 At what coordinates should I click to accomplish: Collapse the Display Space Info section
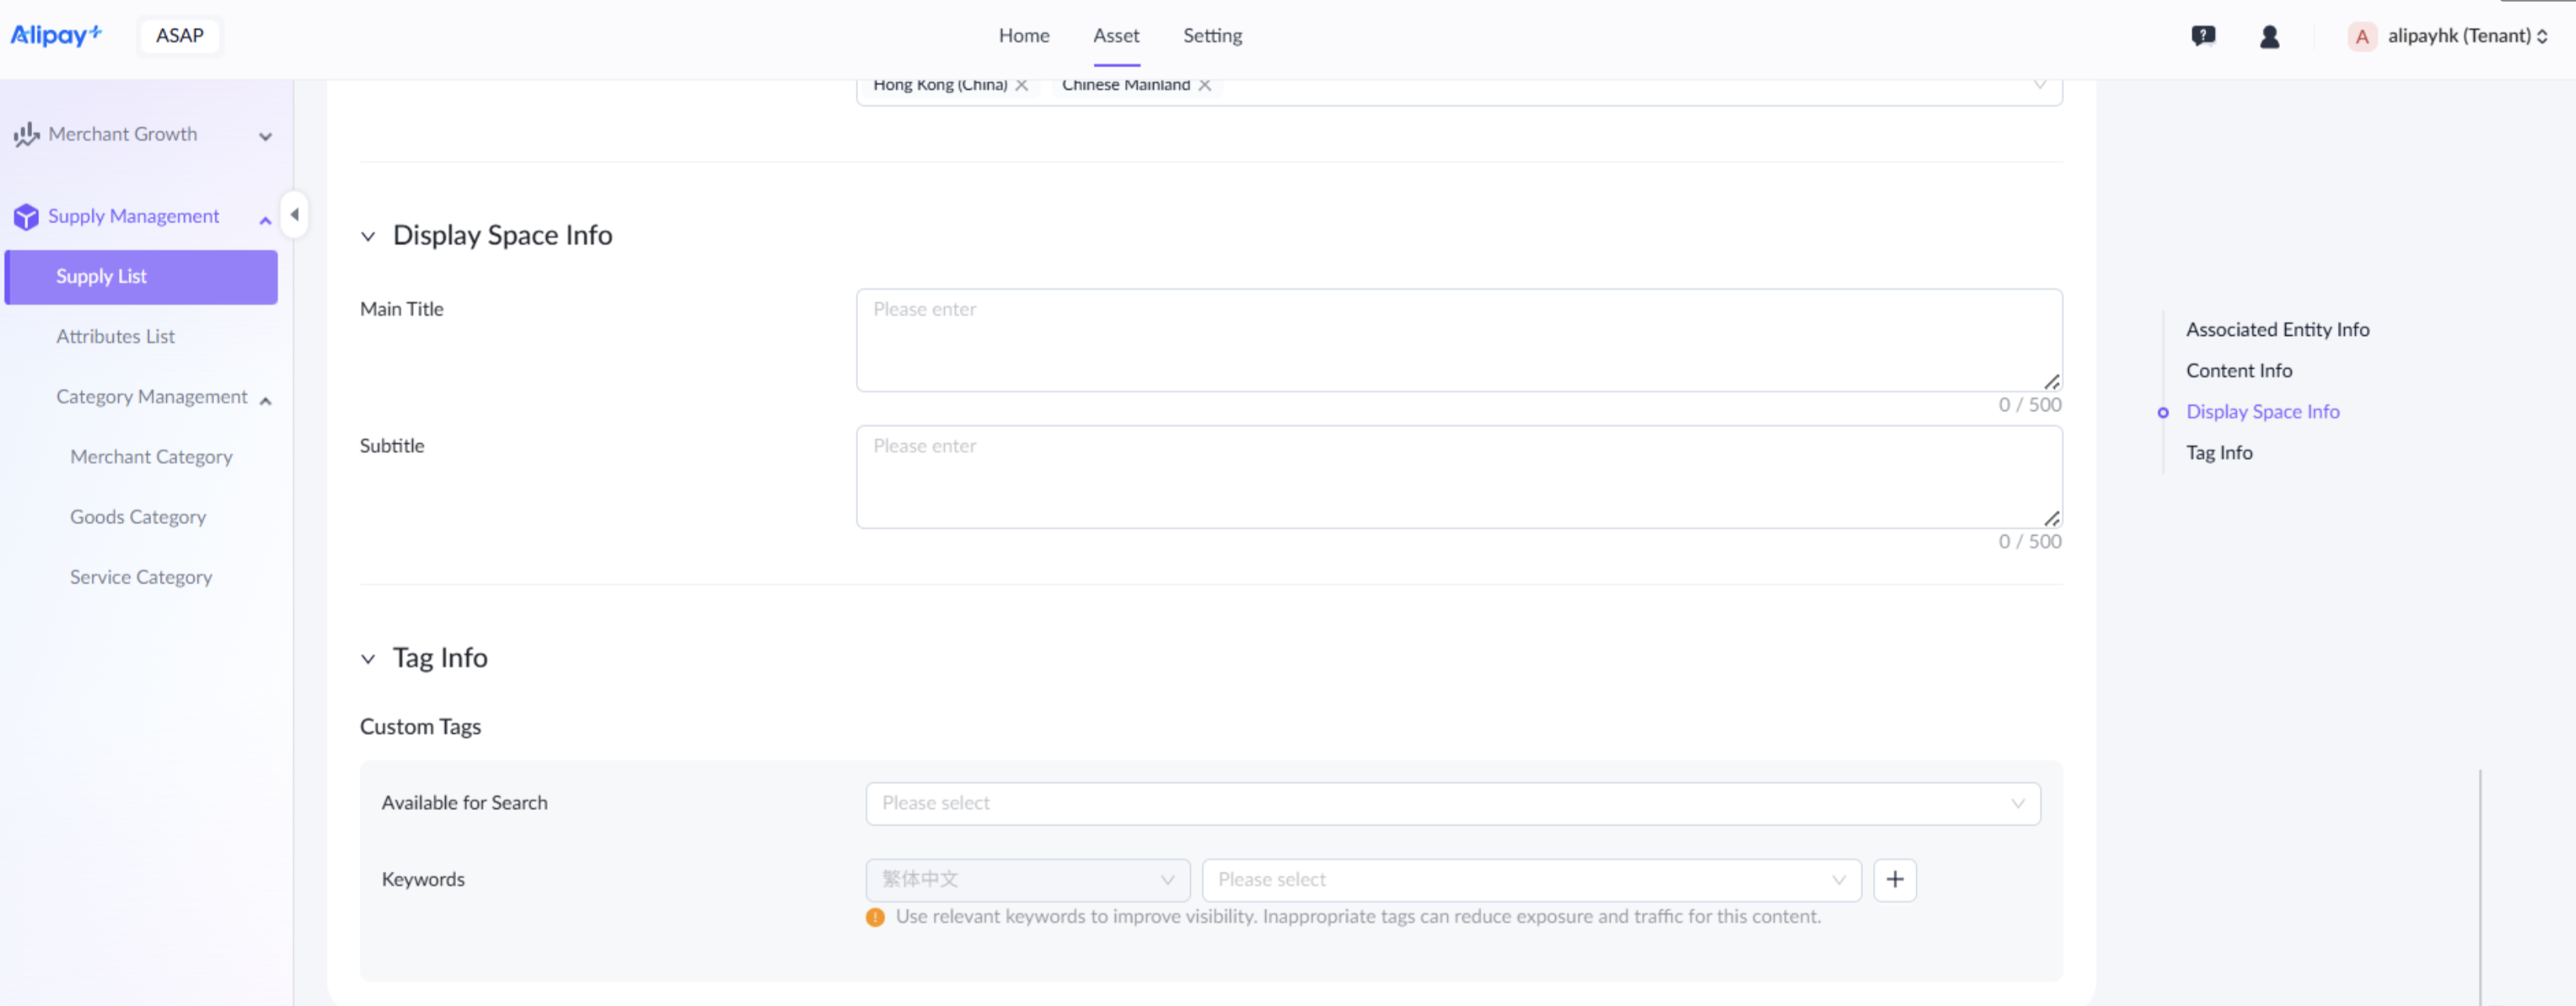pyautogui.click(x=368, y=236)
